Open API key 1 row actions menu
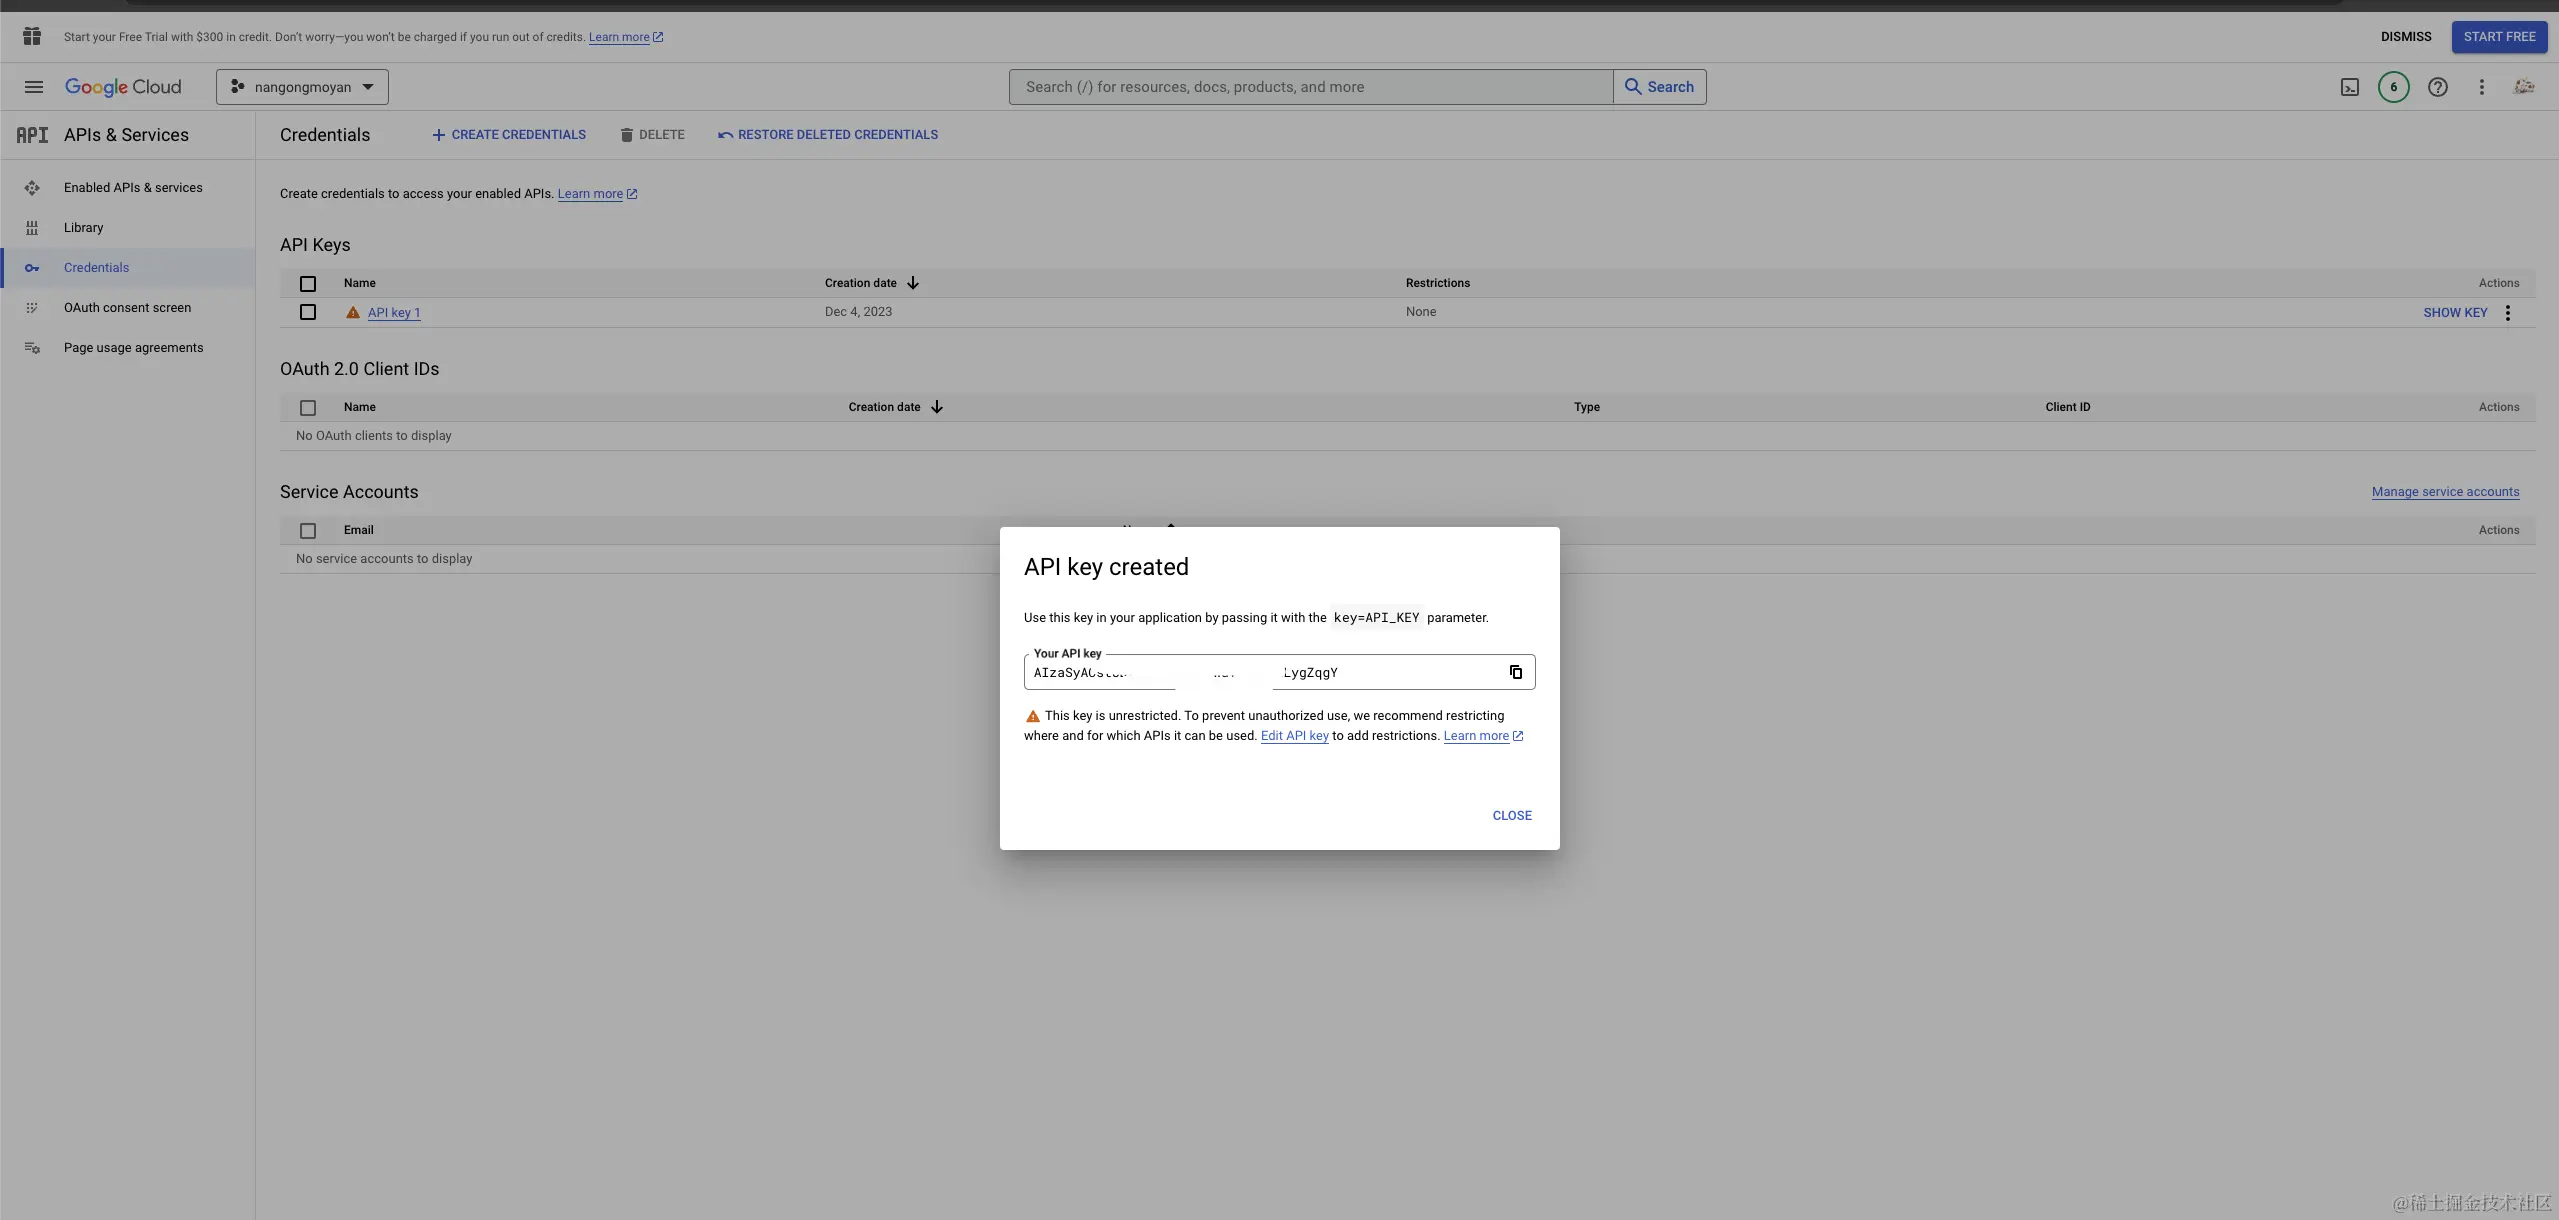 point(2507,313)
